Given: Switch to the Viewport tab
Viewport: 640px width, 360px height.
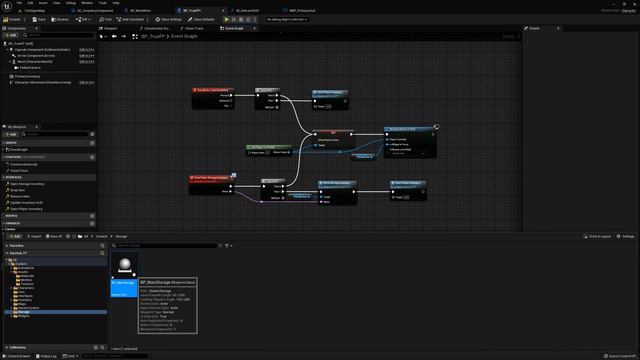Looking at the screenshot, I should 109,29.
